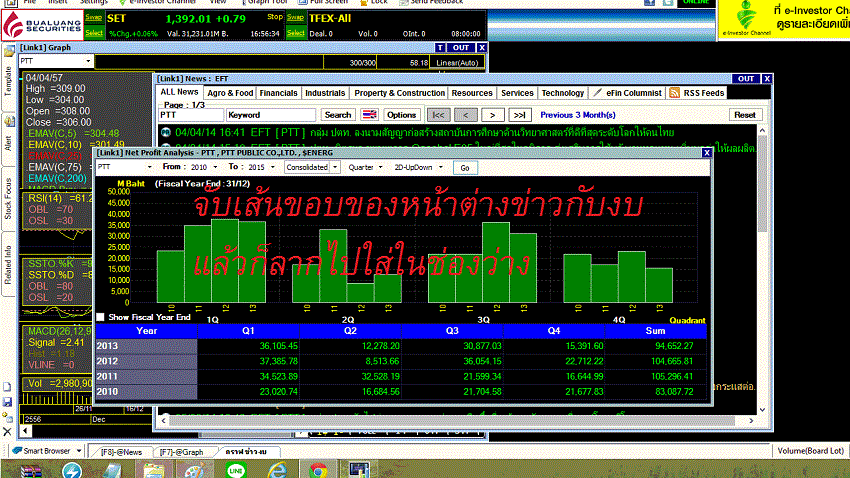Click Select beside the TFEX-All ticker
Viewport: 850px width, 478px height.
click(295, 33)
